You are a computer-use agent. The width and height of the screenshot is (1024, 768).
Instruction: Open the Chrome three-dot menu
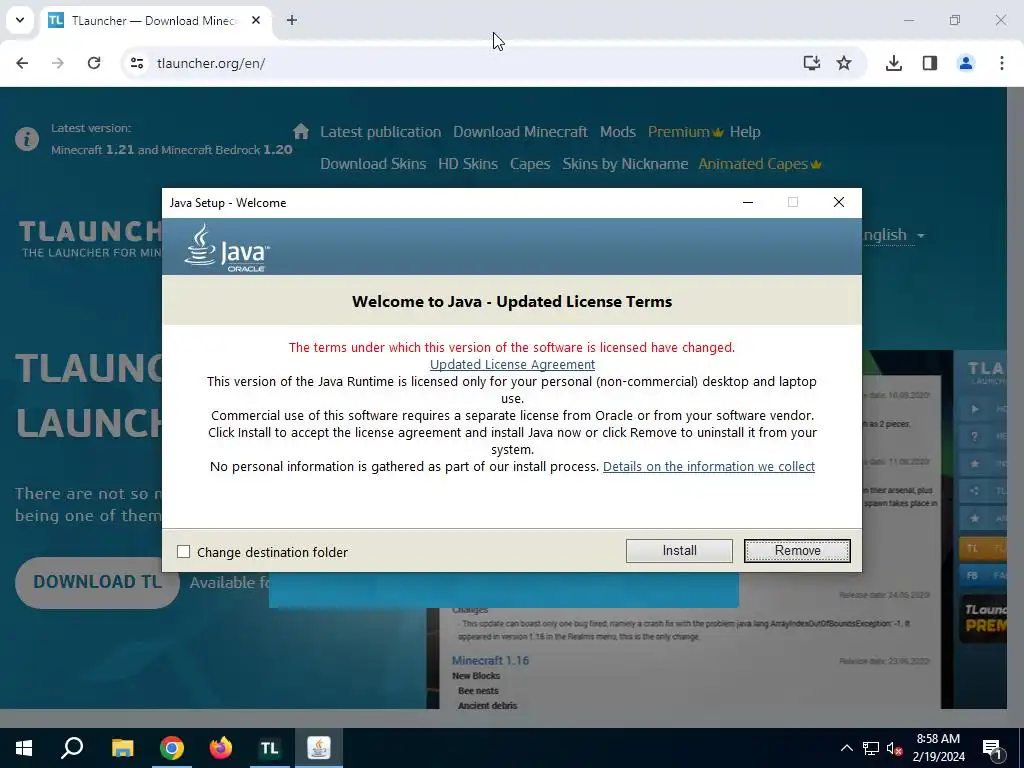(1001, 63)
